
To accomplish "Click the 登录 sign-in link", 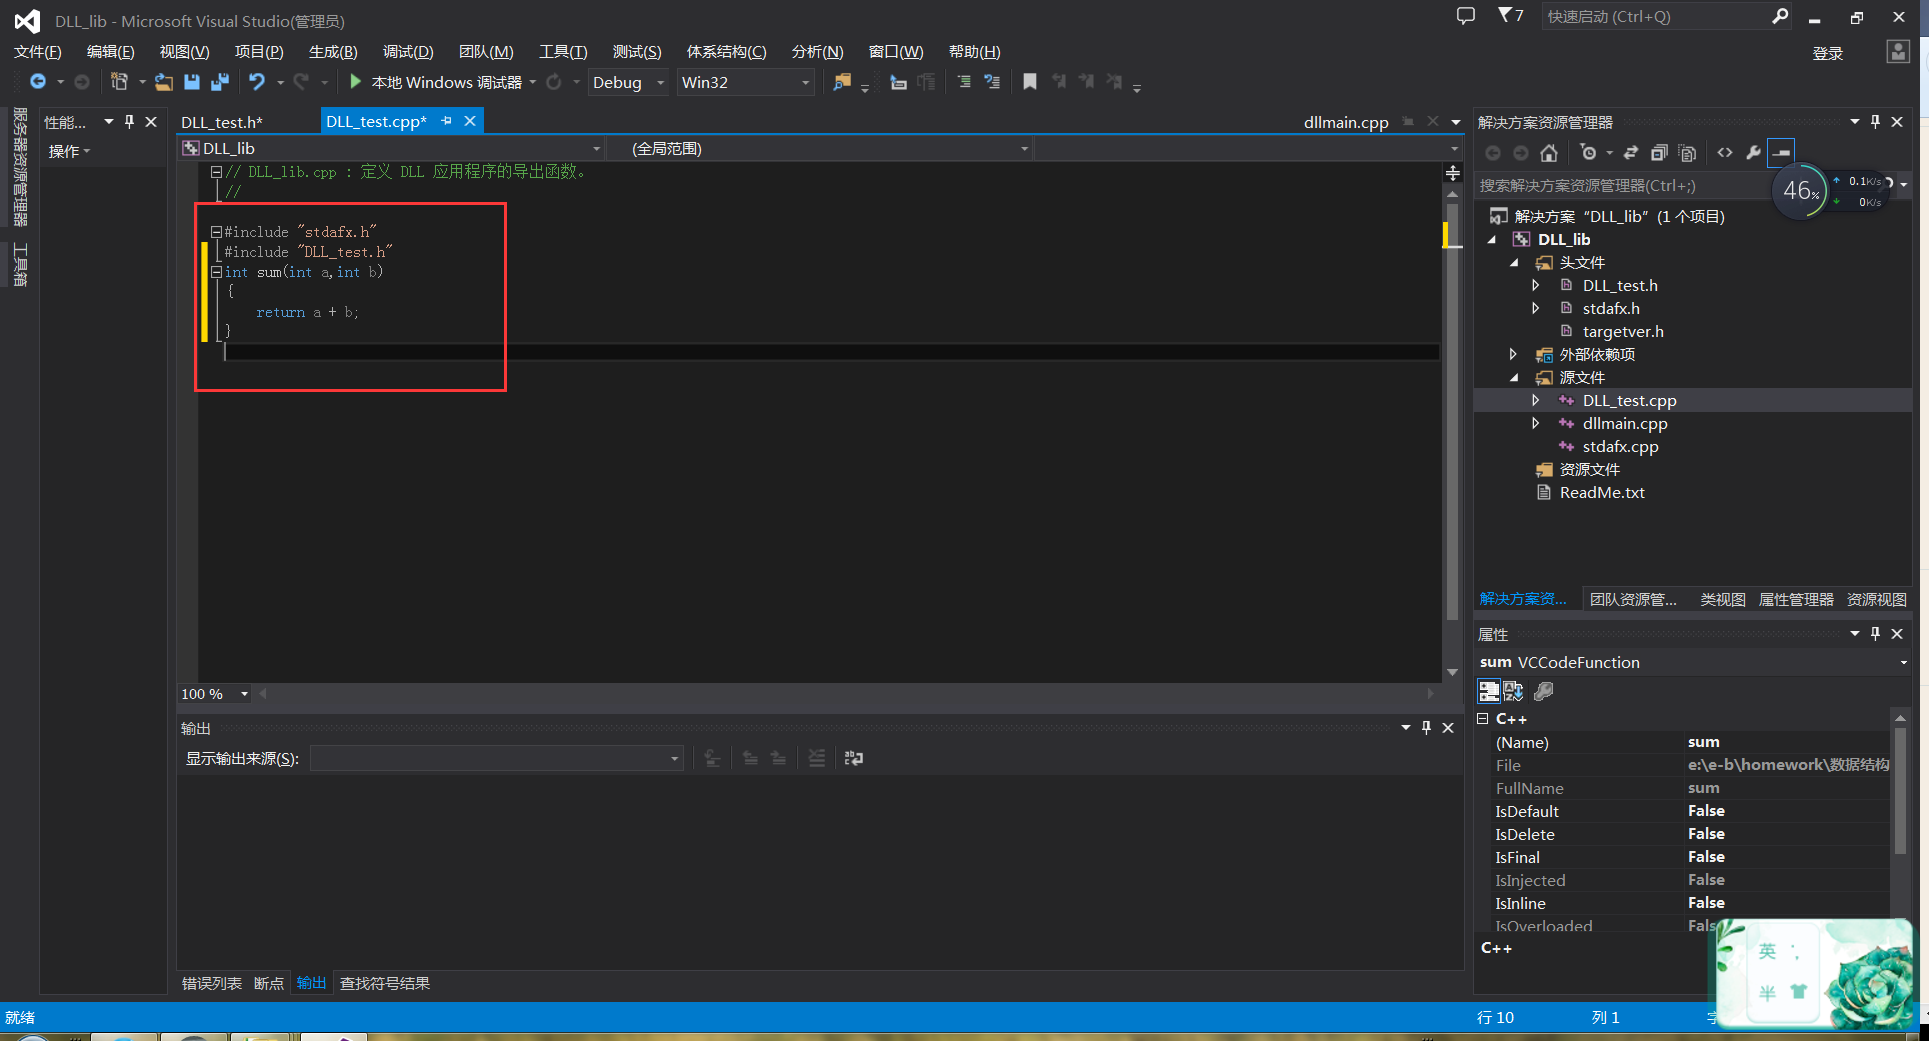I will (x=1827, y=53).
